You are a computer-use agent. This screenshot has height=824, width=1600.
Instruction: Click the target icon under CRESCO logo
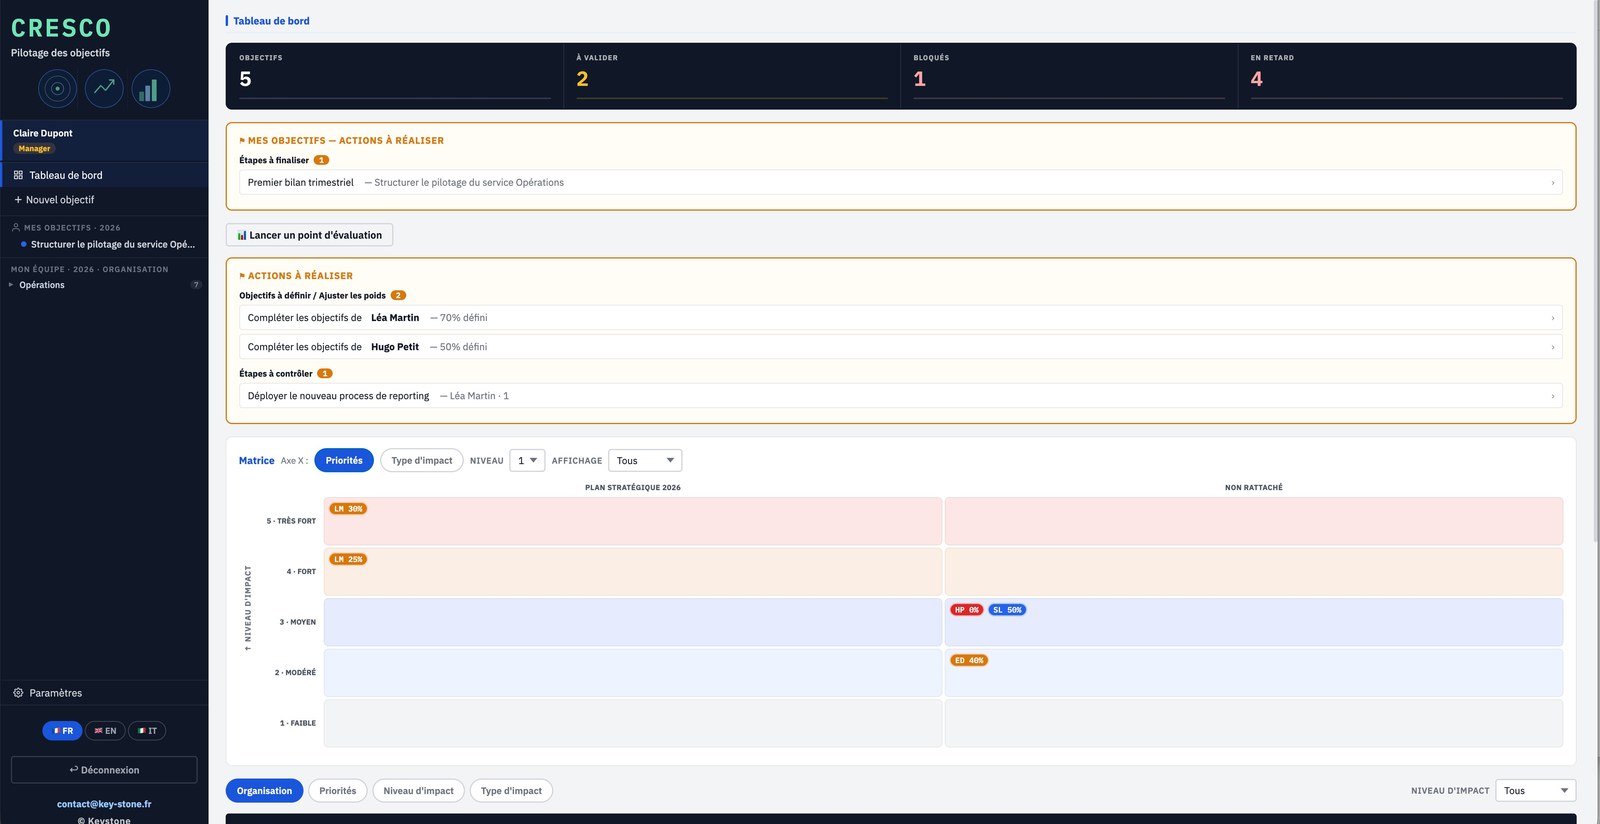(x=57, y=89)
